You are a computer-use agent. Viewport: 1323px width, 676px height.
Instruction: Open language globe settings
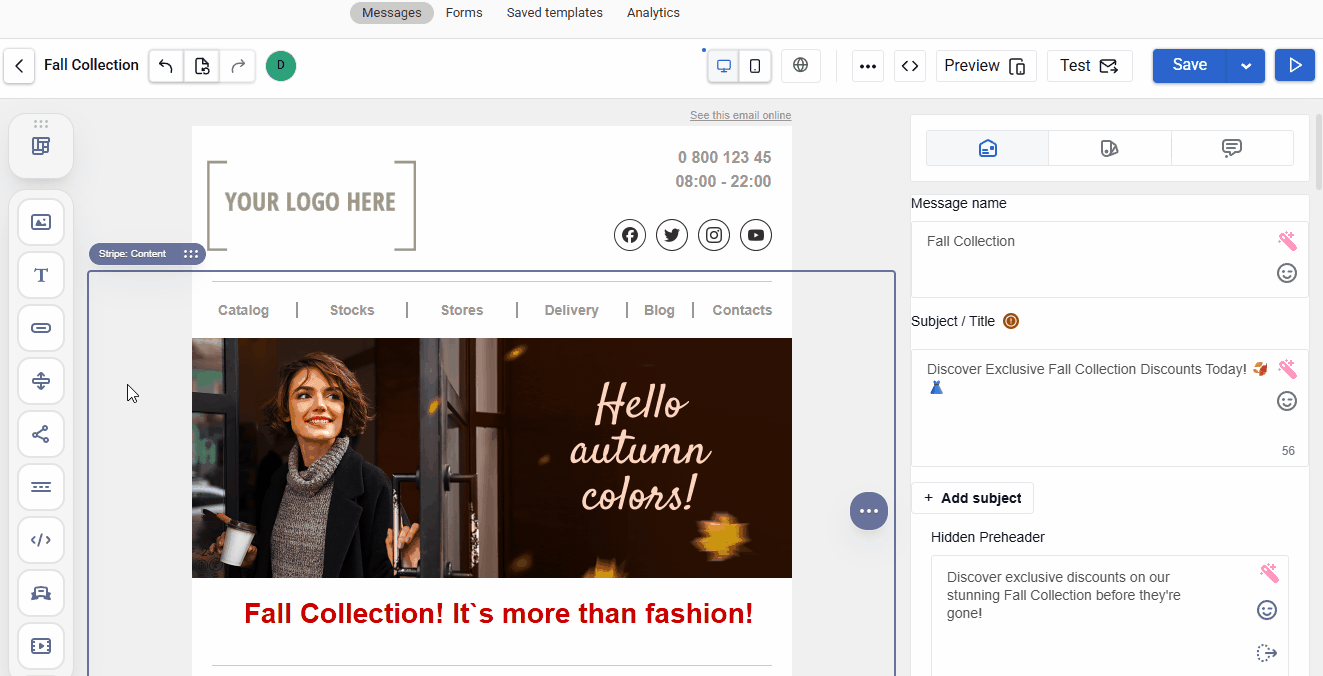click(x=801, y=66)
